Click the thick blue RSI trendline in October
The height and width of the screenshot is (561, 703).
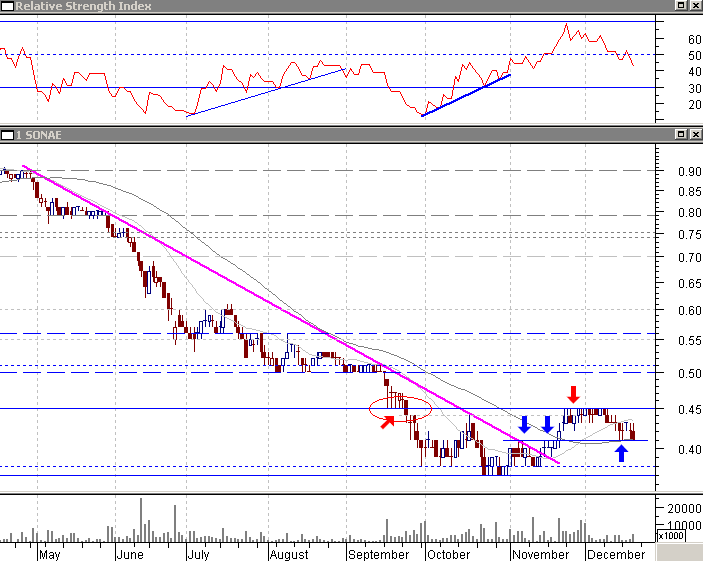tap(466, 95)
